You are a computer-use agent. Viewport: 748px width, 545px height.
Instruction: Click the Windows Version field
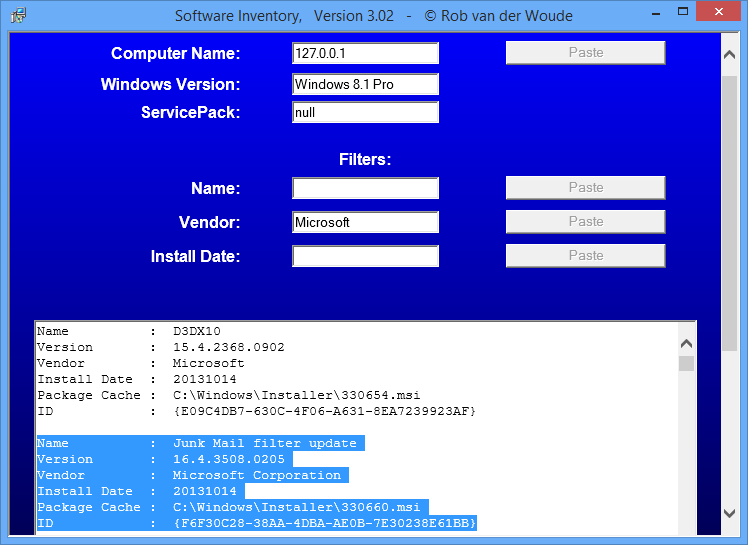pos(365,84)
